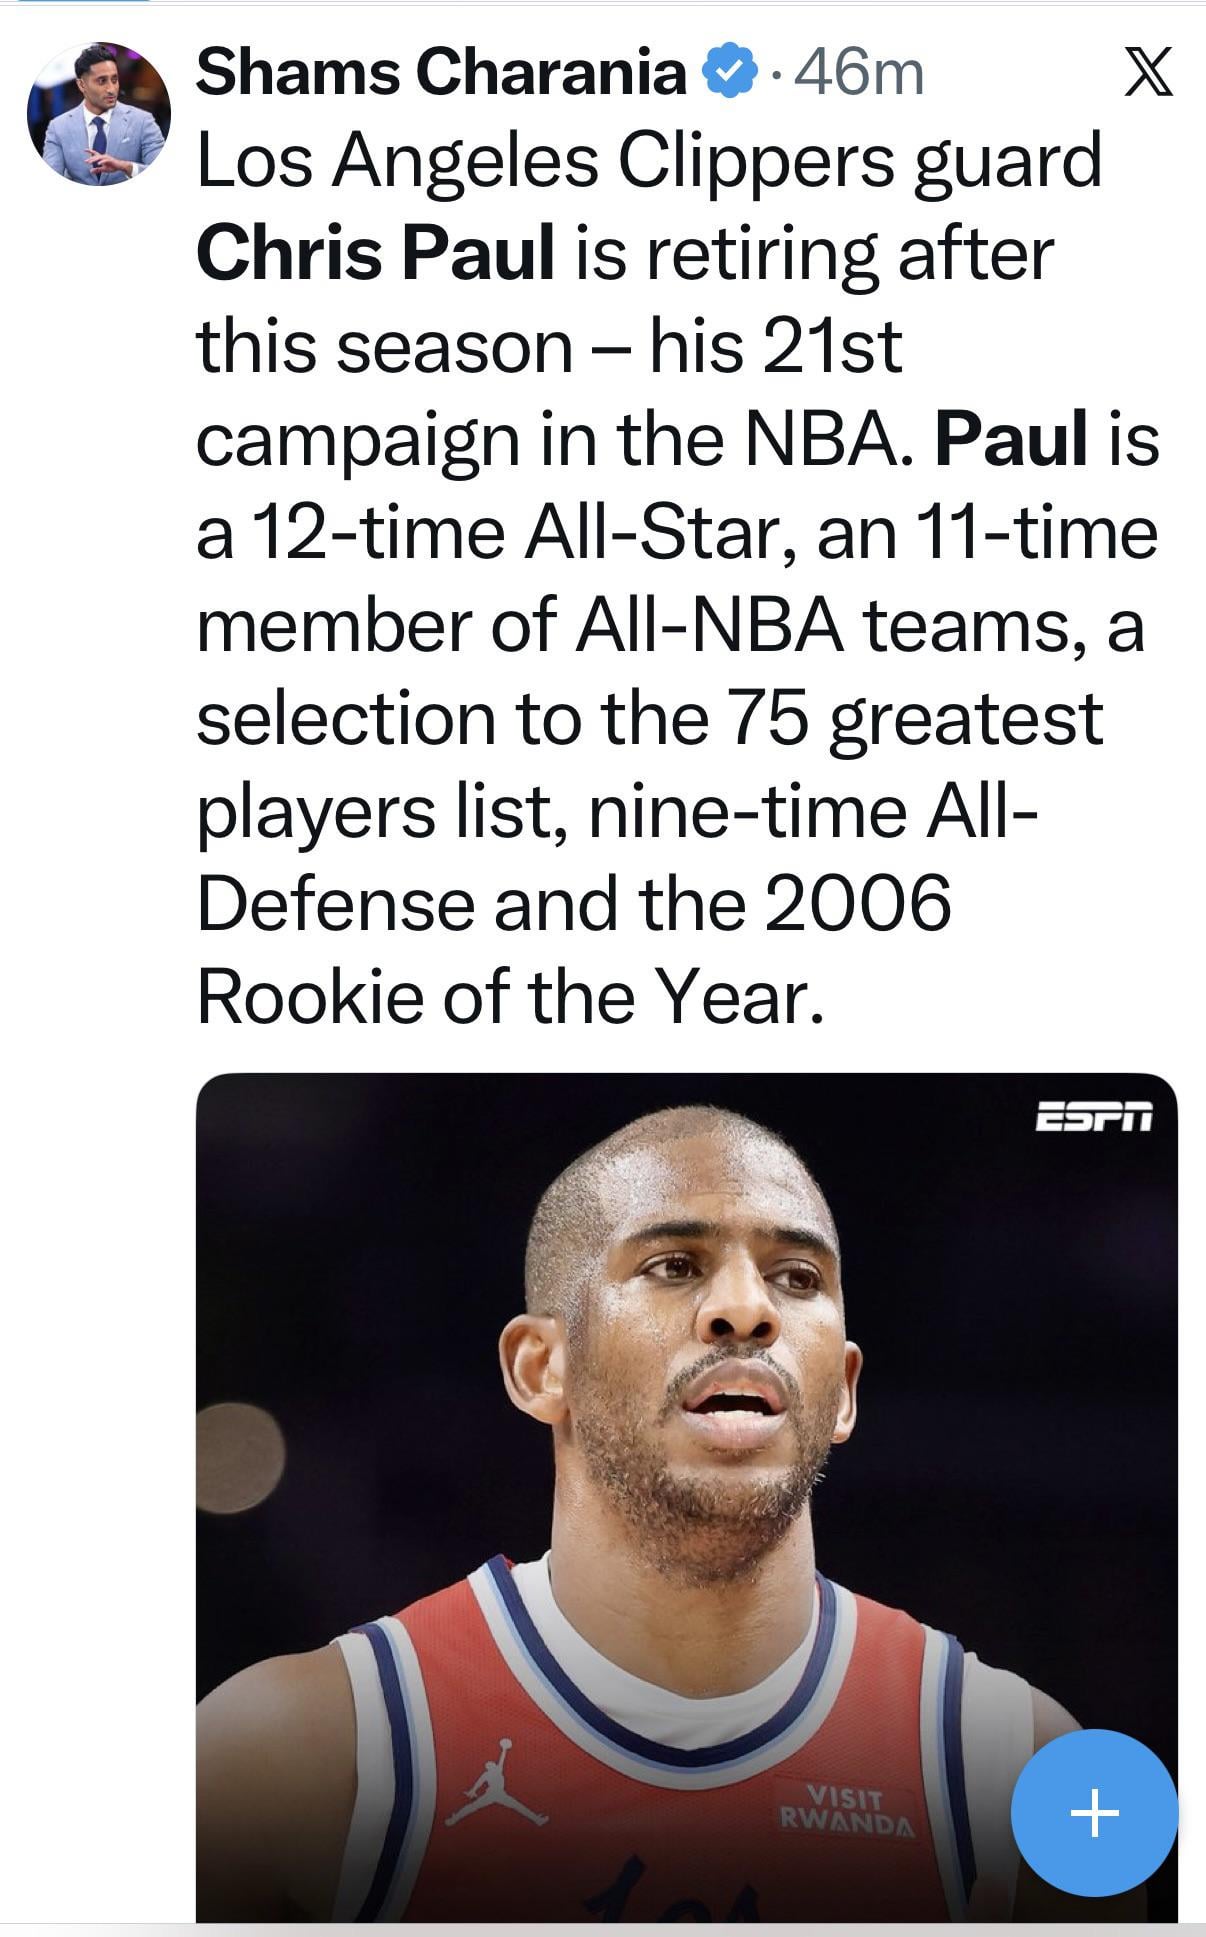Open Shams Charania's profile avatar
Image resolution: width=1206 pixels, height=1937 pixels.
point(98,114)
